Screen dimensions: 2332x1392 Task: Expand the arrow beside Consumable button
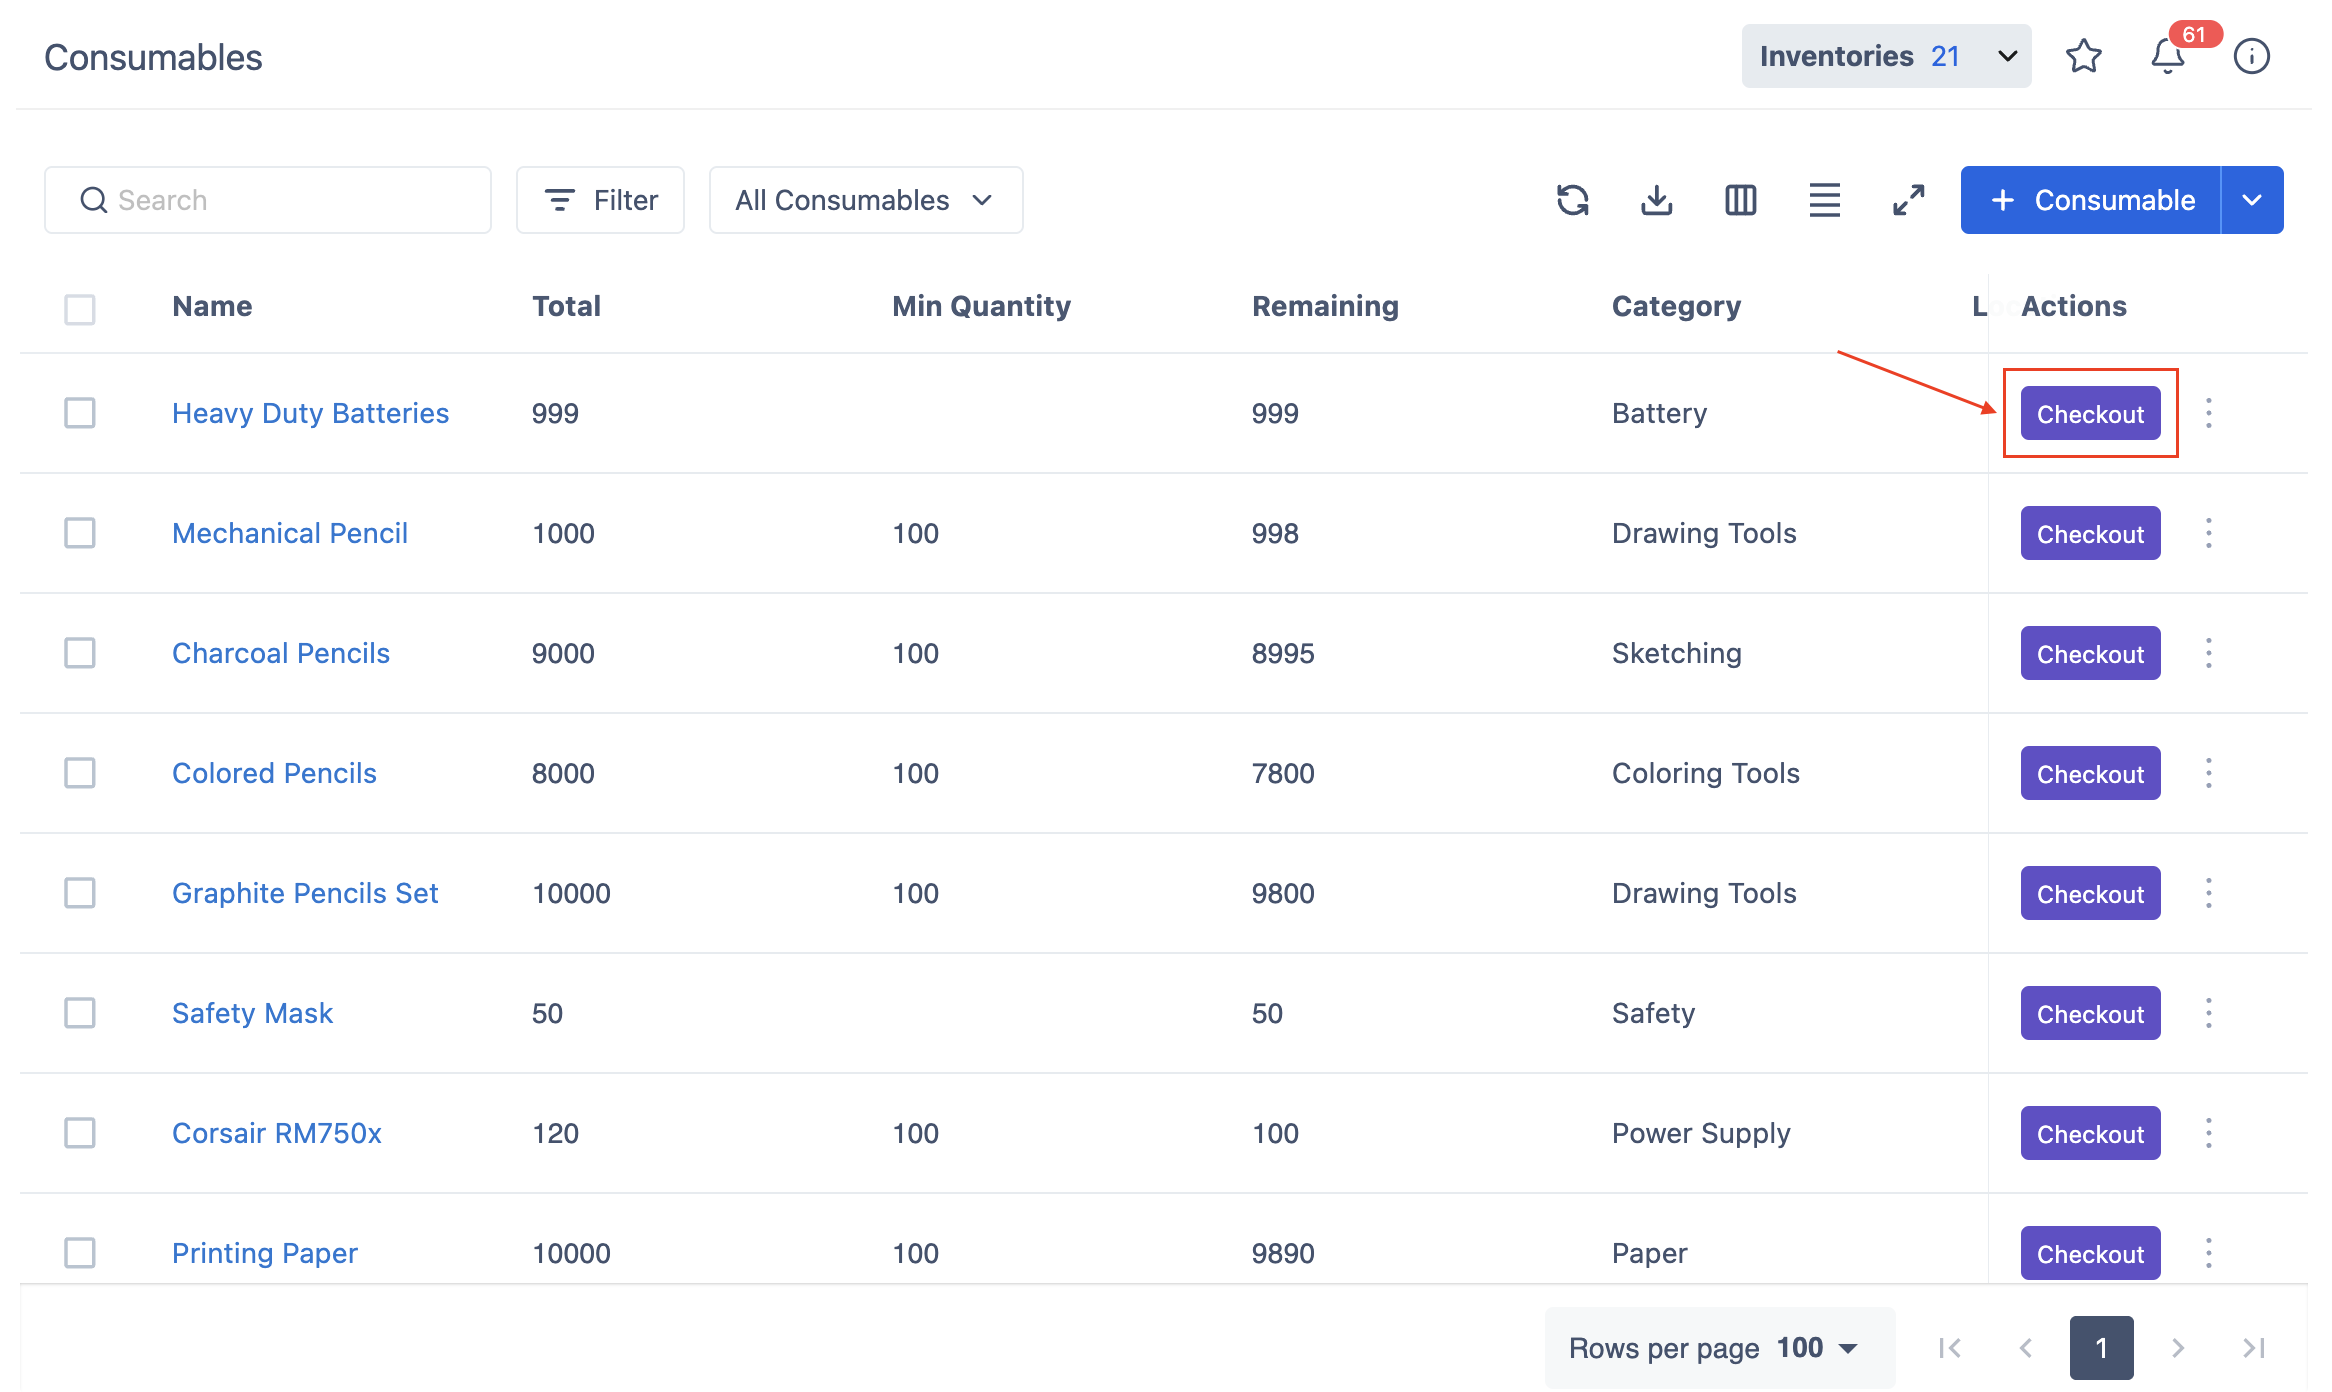click(2252, 200)
